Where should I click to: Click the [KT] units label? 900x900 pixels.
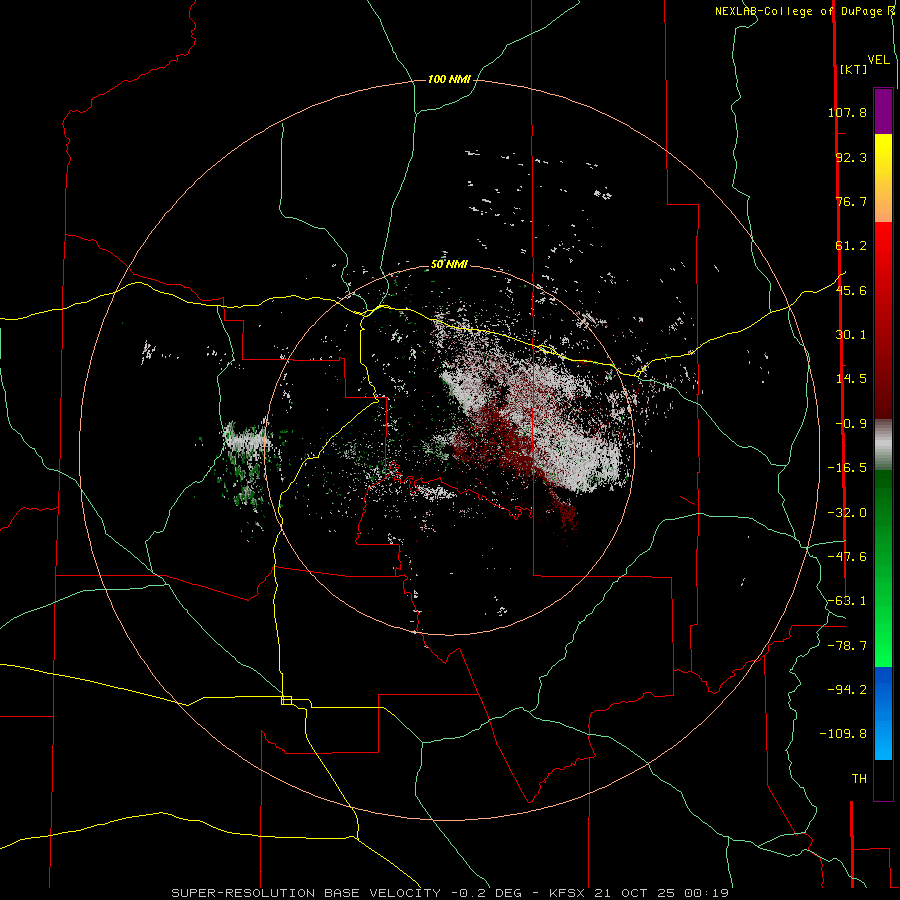[x=854, y=69]
